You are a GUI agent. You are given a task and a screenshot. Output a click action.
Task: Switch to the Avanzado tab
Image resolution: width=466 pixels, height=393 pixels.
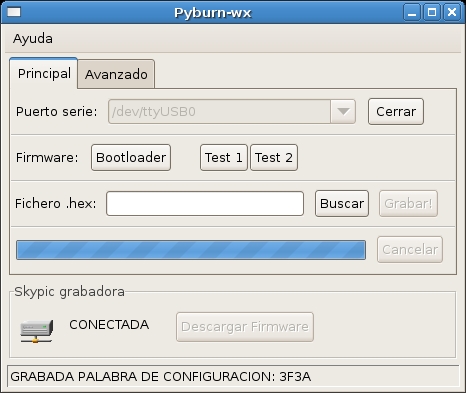click(116, 74)
